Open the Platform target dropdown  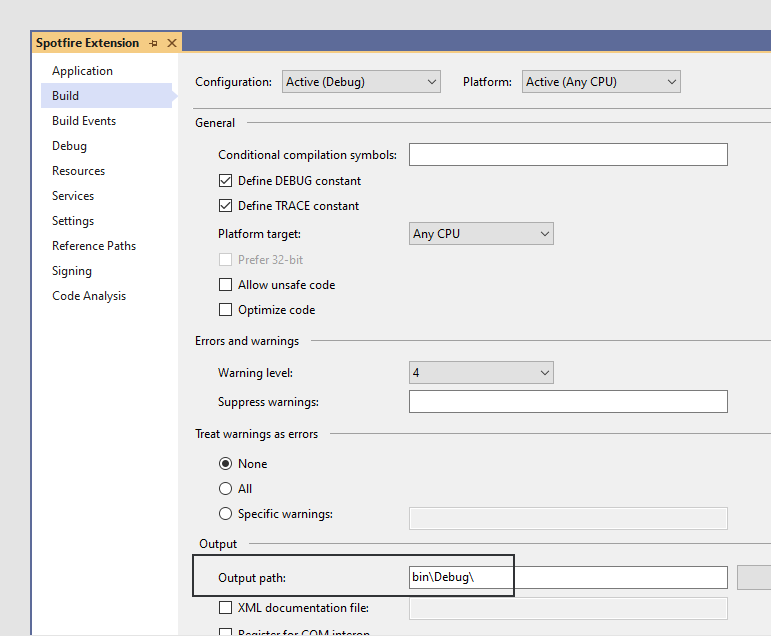click(x=481, y=234)
